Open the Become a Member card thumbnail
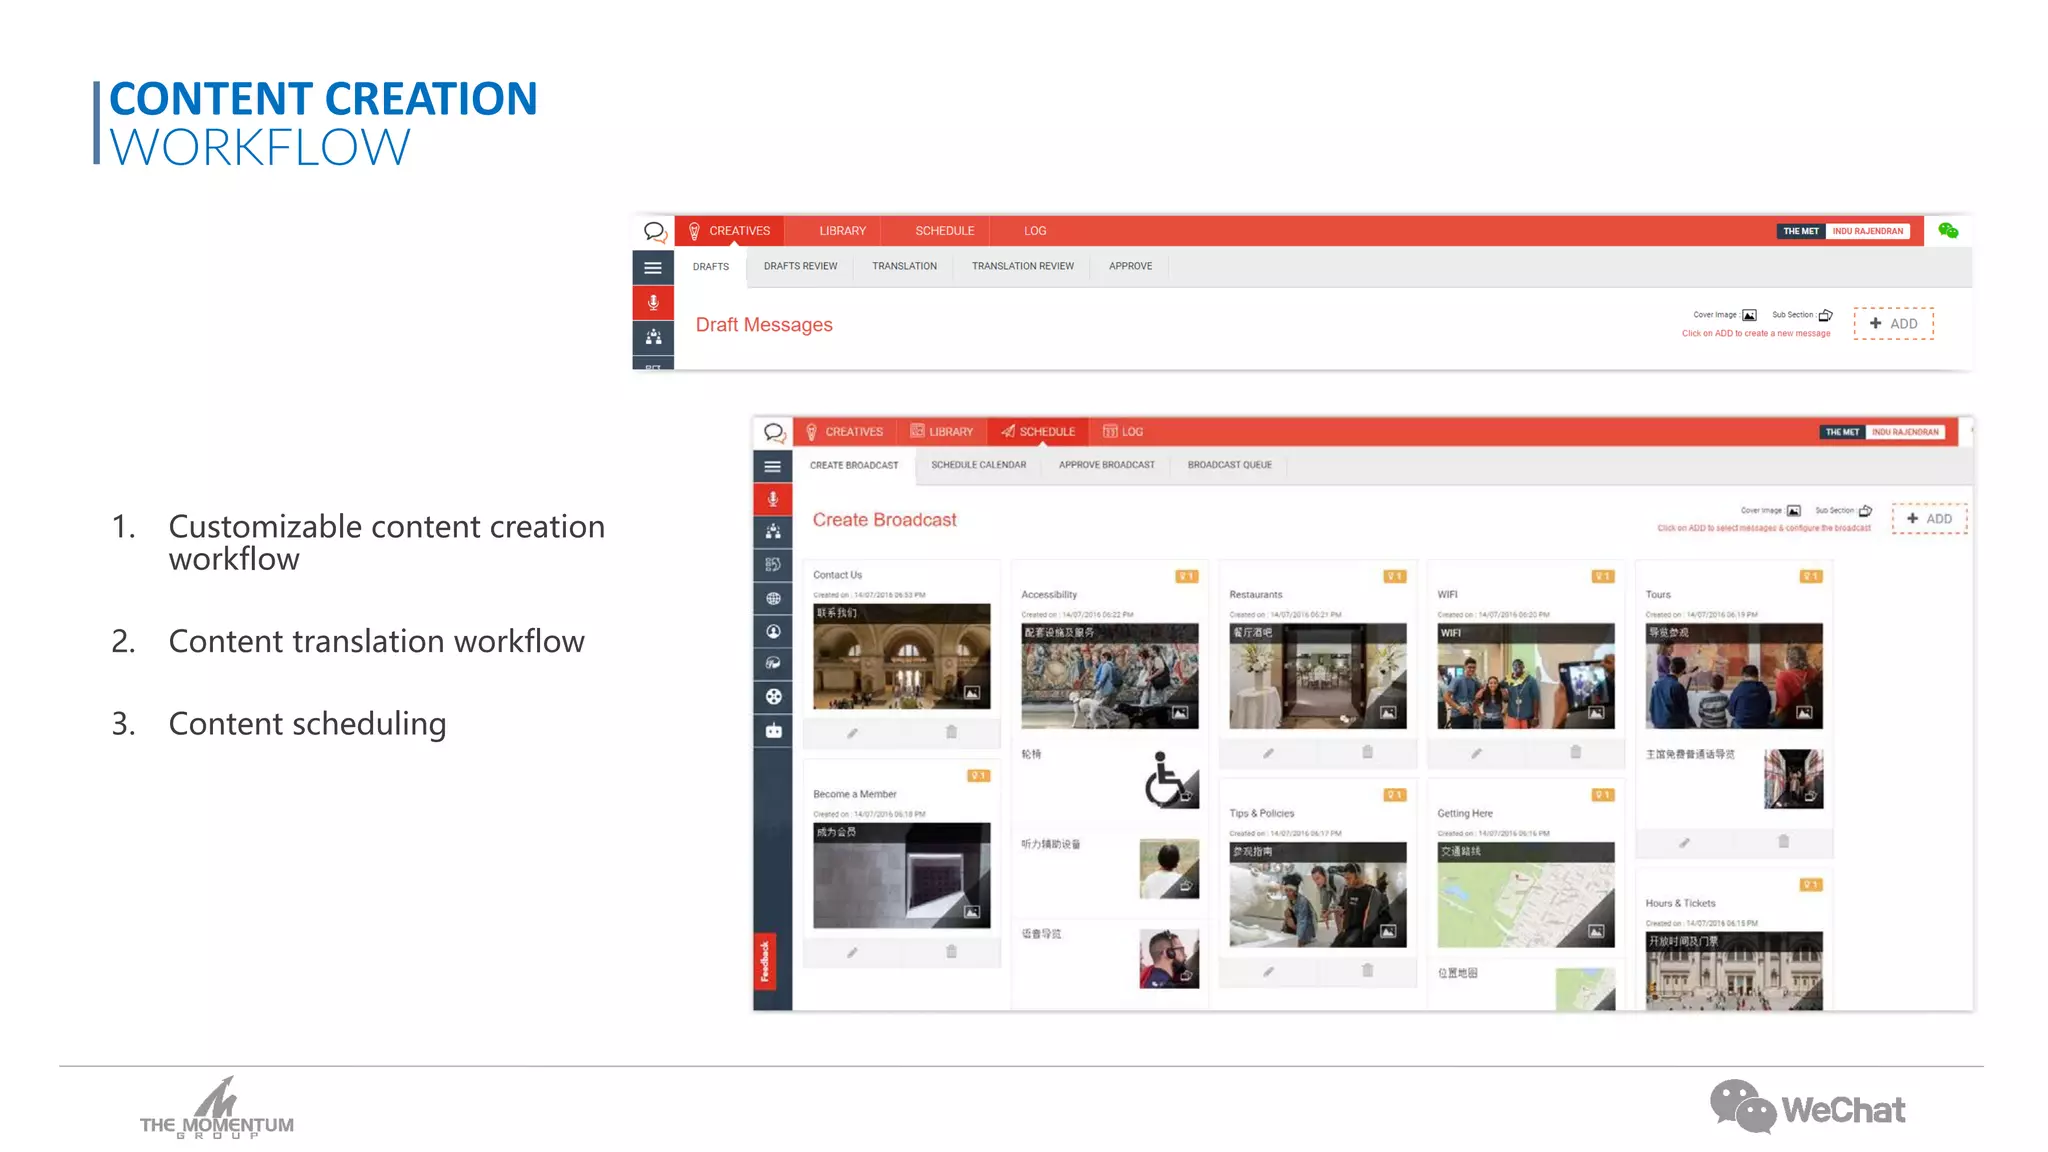Viewport: 2048px width, 1152px height. [901, 875]
